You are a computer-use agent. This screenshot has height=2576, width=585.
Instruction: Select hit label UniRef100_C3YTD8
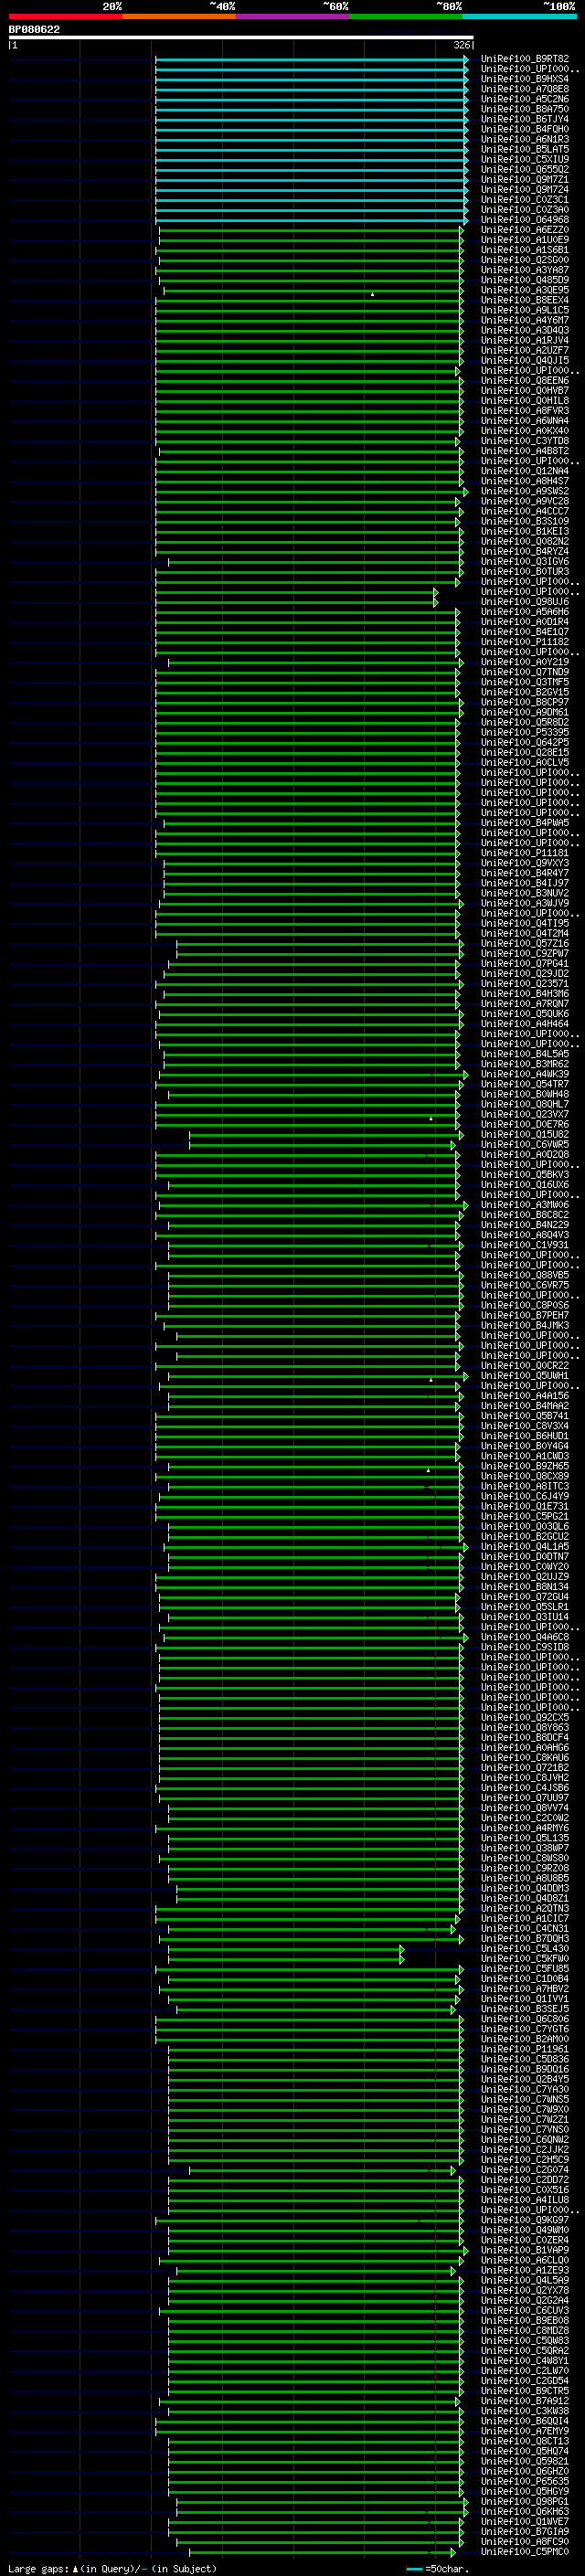point(524,441)
